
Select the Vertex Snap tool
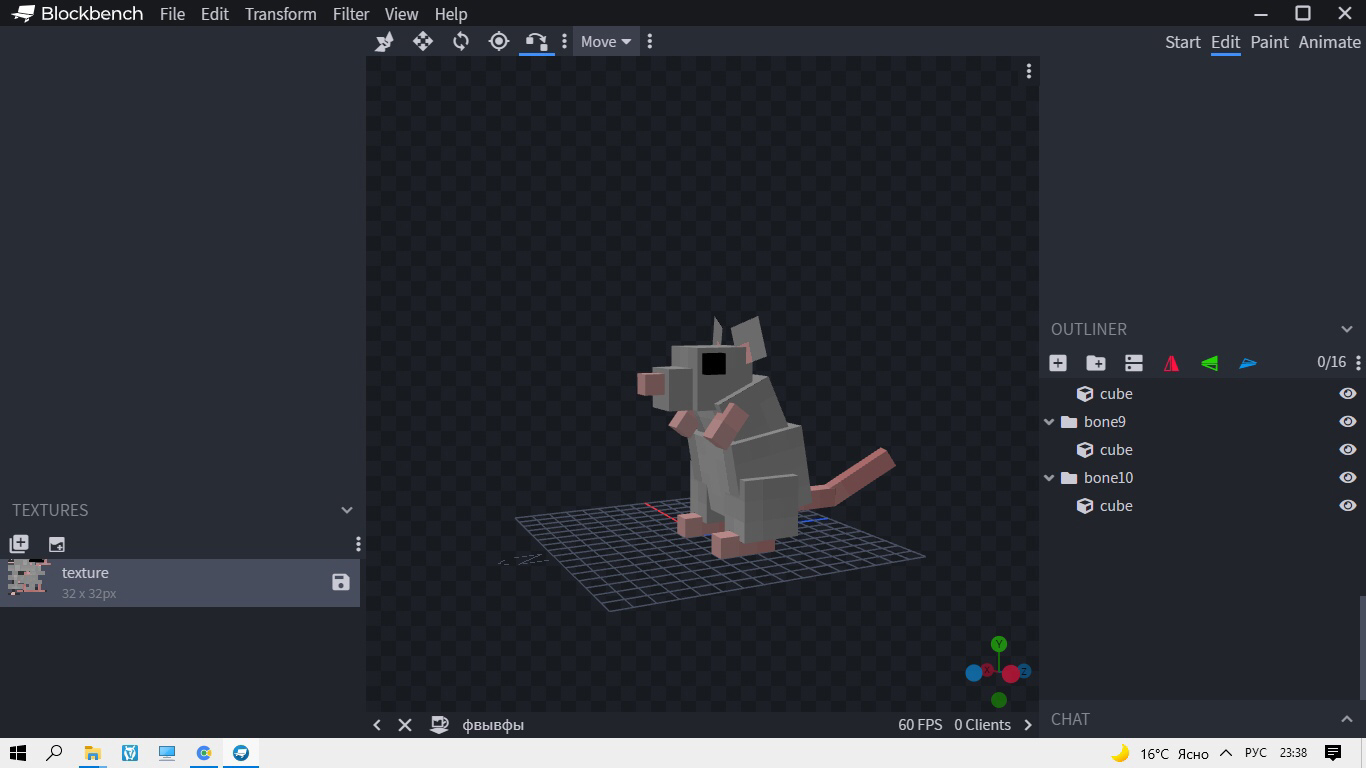[x=537, y=41]
